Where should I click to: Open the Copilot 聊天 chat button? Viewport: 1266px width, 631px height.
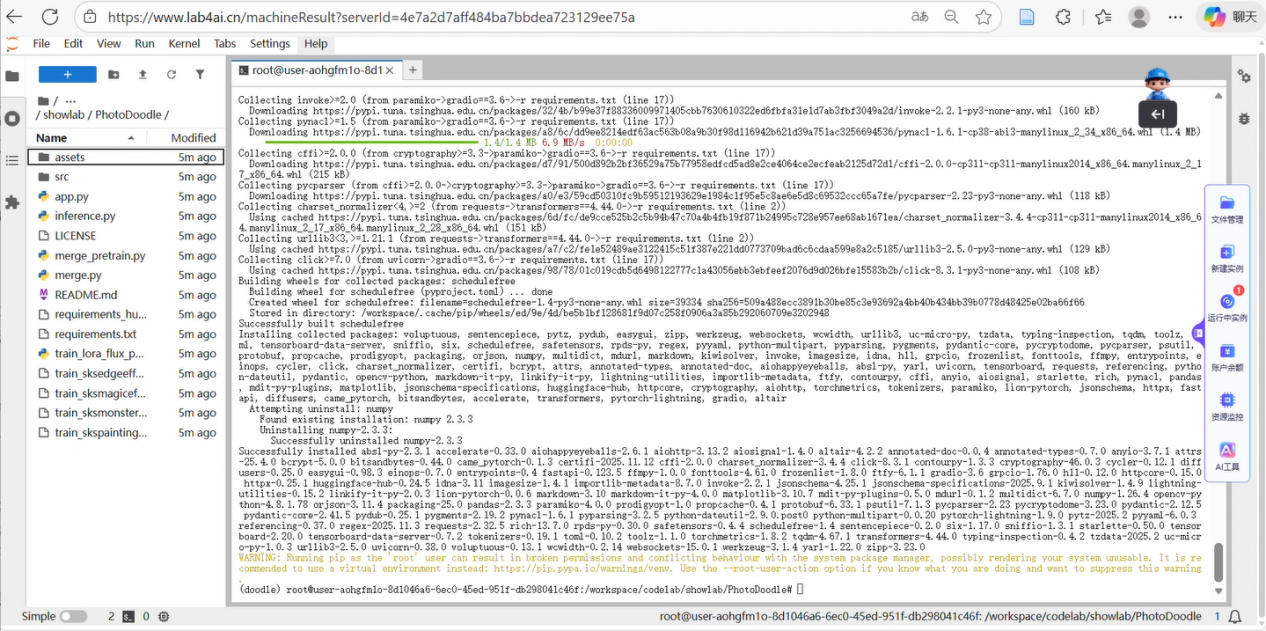pyautogui.click(x=1229, y=17)
